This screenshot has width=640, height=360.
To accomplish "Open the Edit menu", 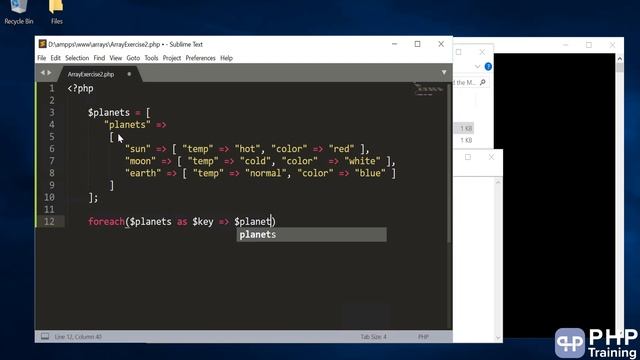I will point(56,58).
